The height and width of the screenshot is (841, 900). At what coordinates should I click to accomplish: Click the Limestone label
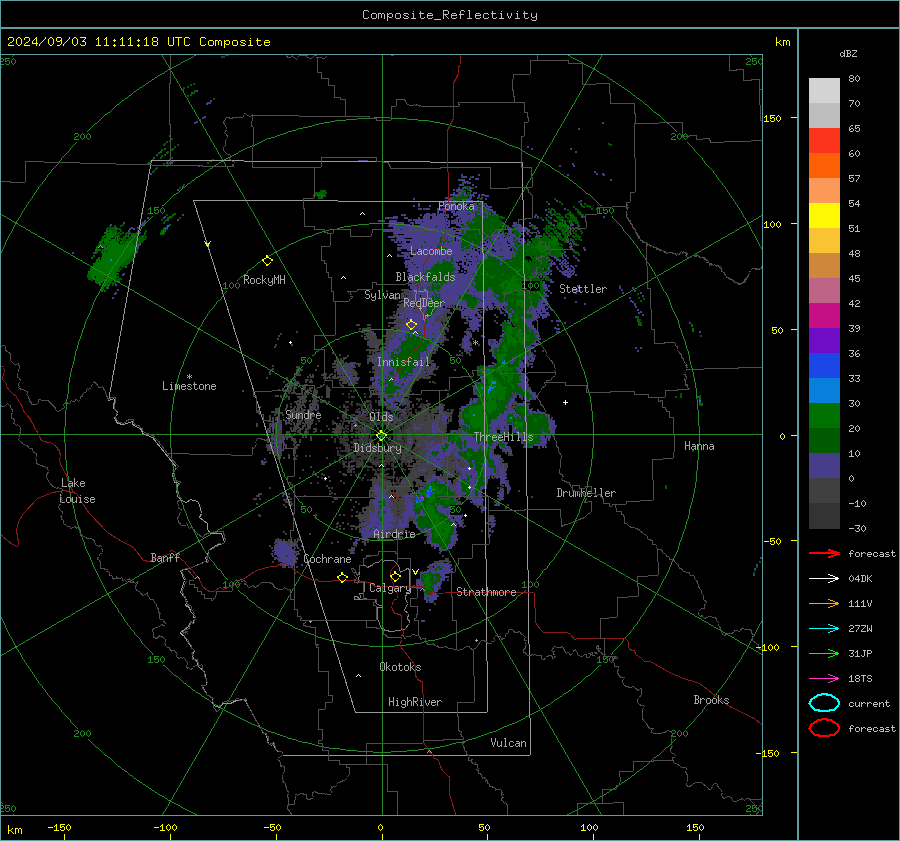[x=189, y=386]
